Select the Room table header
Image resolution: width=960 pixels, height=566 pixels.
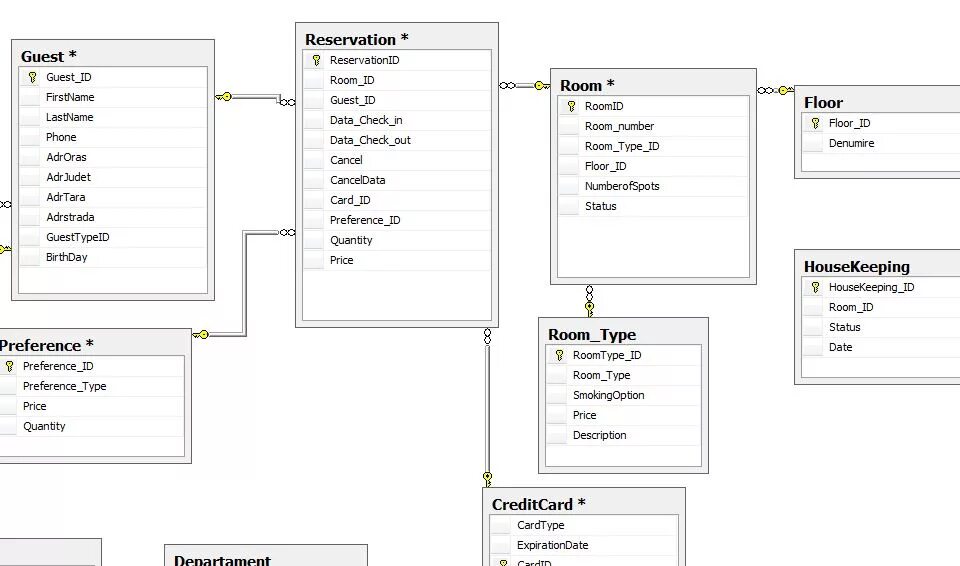click(653, 85)
